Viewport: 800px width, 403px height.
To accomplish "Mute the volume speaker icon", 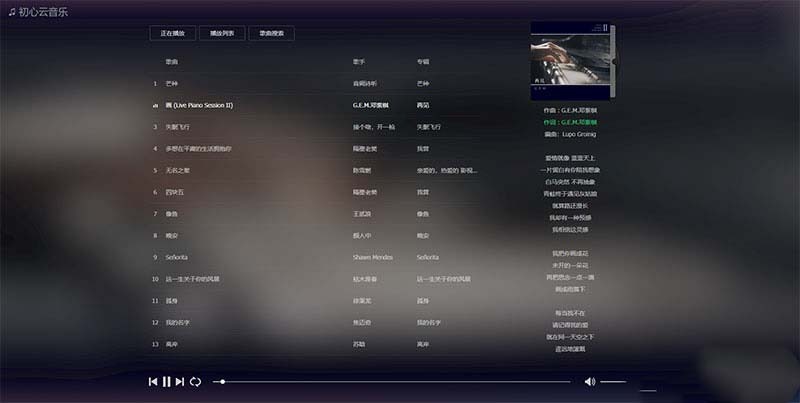I will (x=590, y=382).
